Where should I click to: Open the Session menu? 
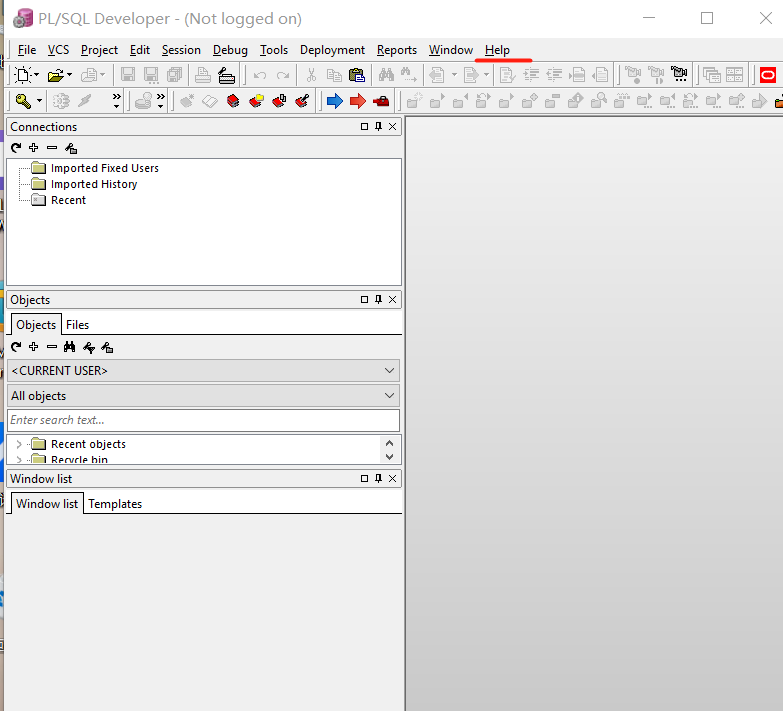pos(181,50)
